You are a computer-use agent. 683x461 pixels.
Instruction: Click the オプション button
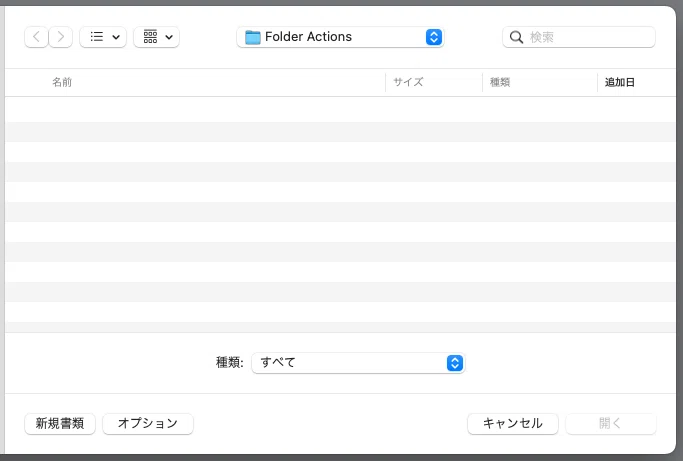click(x=148, y=424)
